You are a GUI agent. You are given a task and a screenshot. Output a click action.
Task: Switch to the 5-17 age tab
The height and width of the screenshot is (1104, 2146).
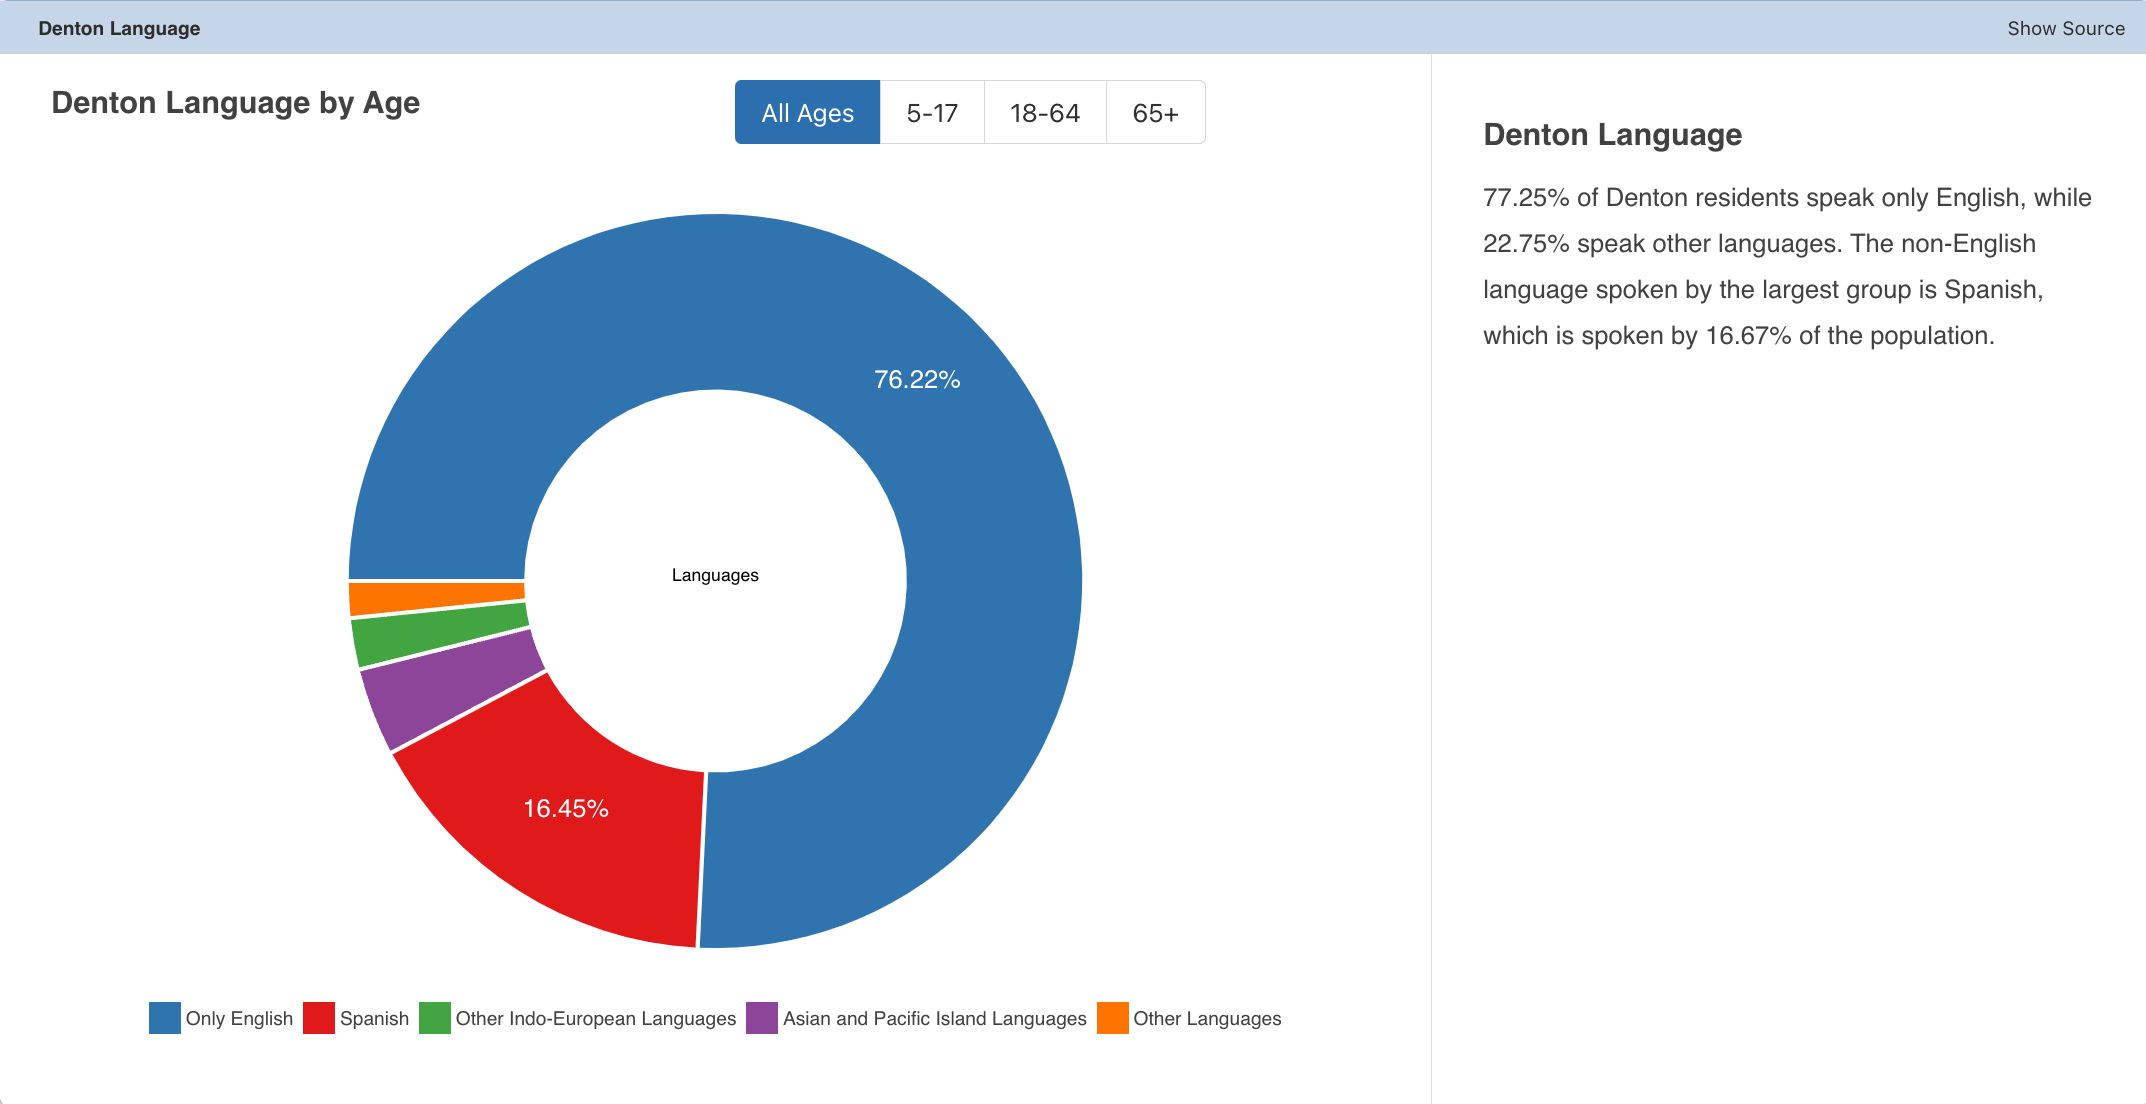932,112
